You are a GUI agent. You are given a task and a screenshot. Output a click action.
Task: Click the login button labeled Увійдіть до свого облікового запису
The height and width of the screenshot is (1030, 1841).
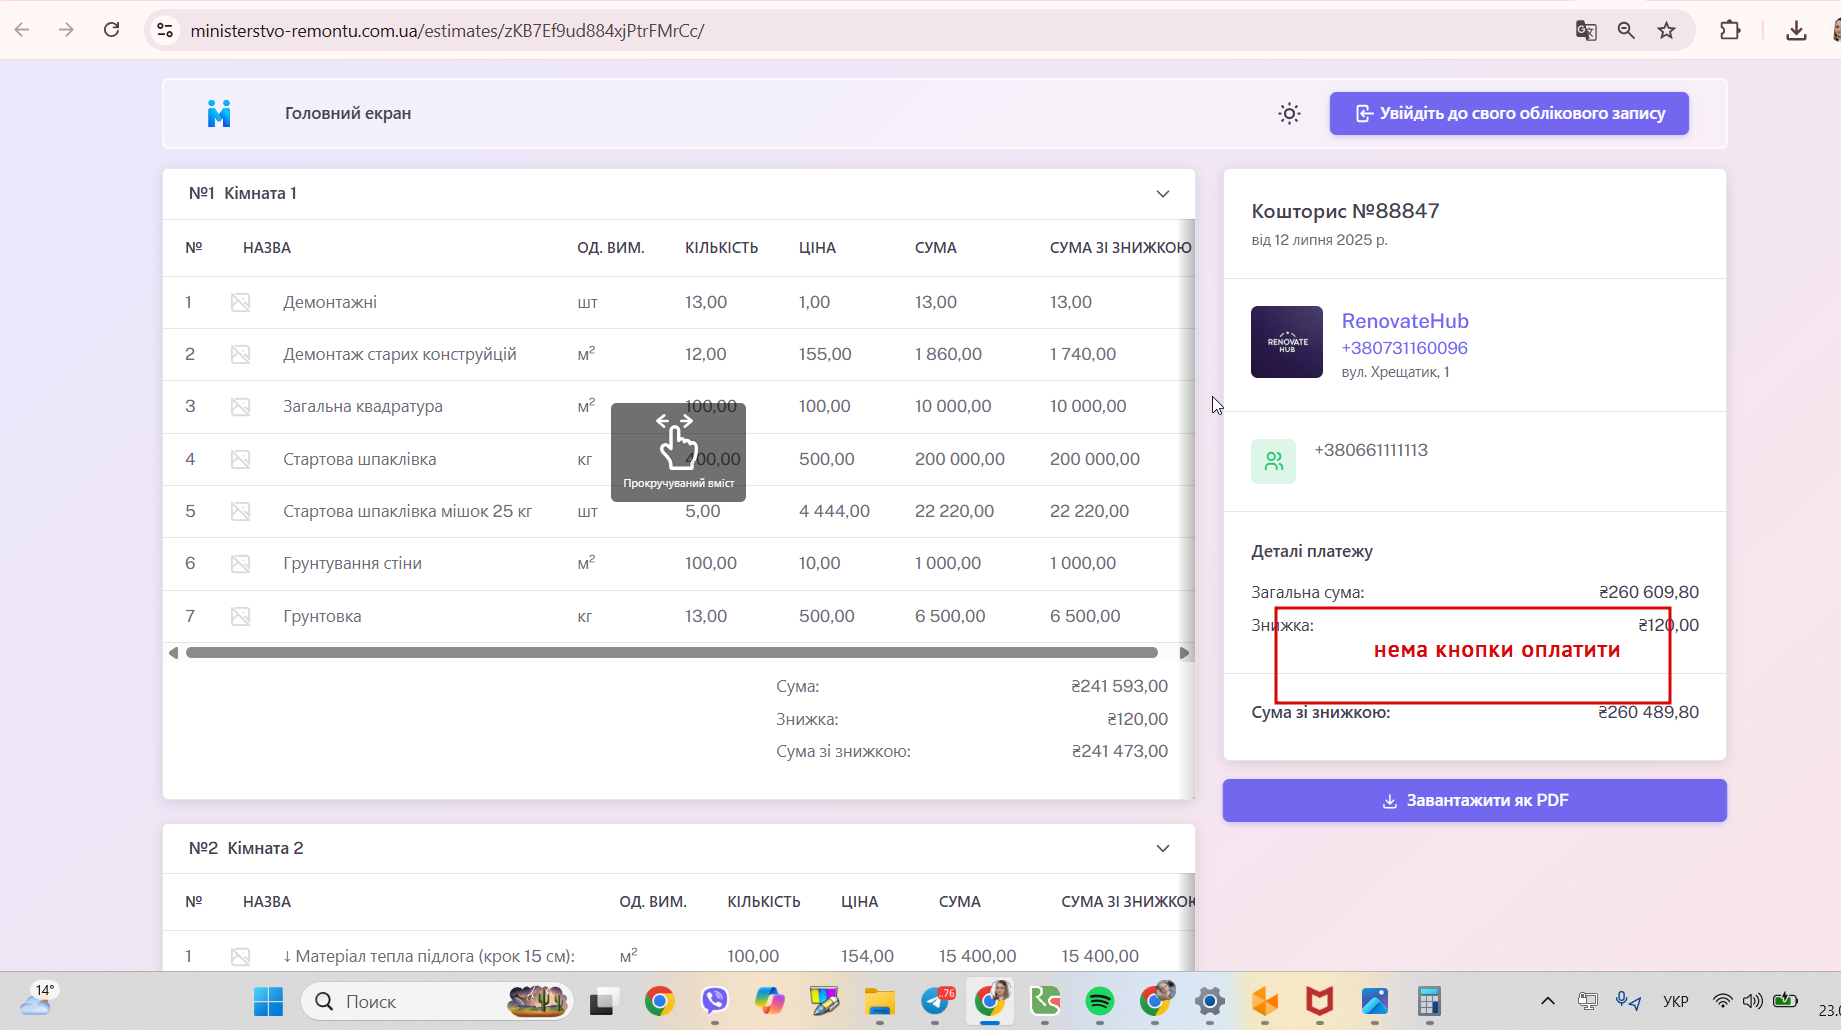point(1509,114)
